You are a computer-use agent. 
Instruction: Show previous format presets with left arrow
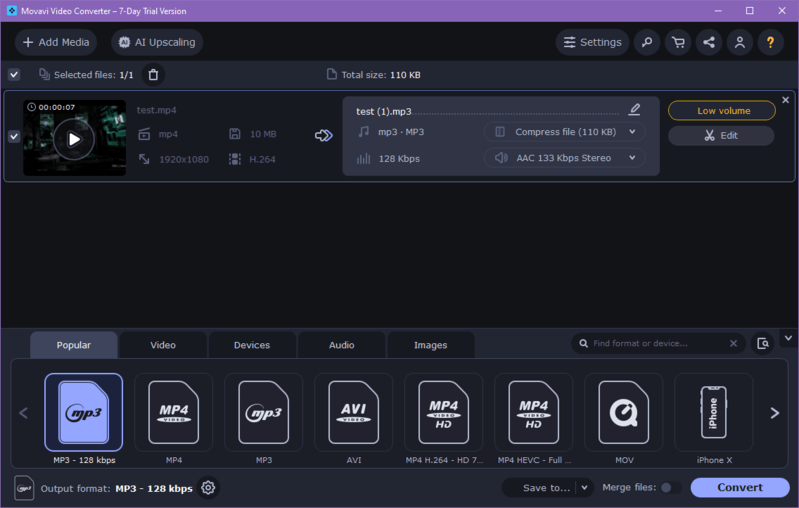click(x=23, y=413)
